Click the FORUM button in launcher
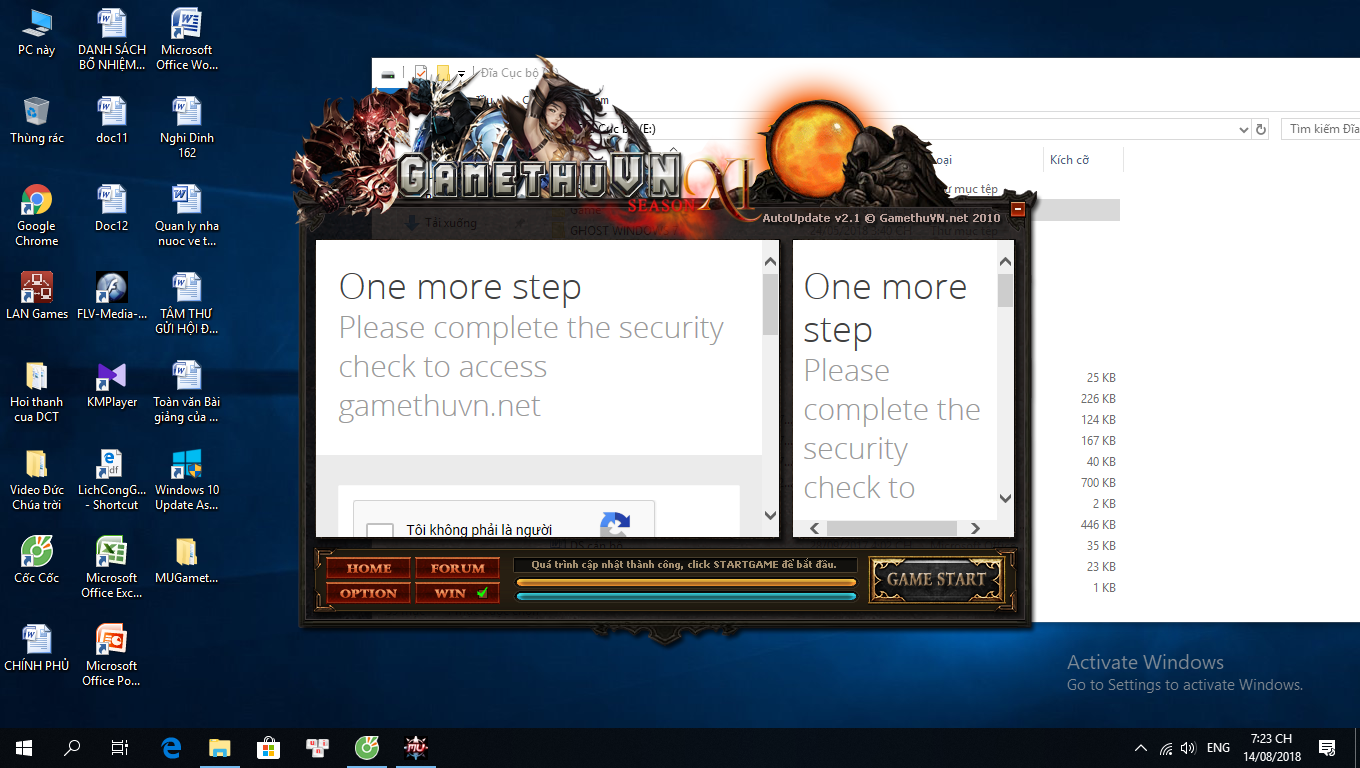This screenshot has width=1360, height=768. click(x=457, y=568)
